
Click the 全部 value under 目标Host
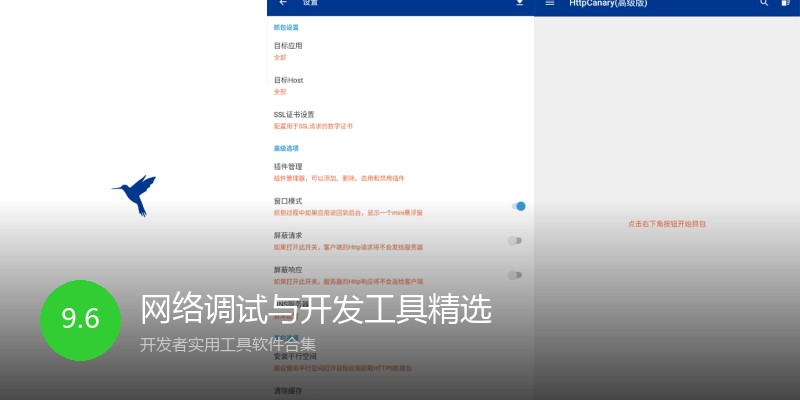(x=280, y=92)
